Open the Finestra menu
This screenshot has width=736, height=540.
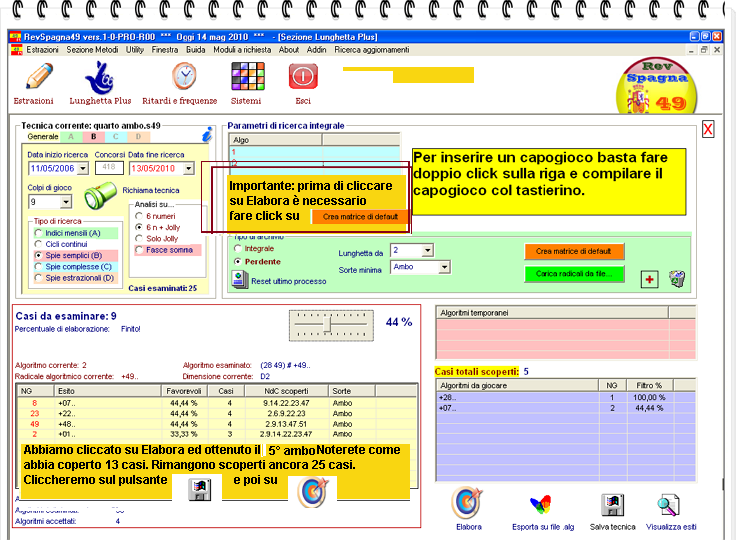click(165, 50)
